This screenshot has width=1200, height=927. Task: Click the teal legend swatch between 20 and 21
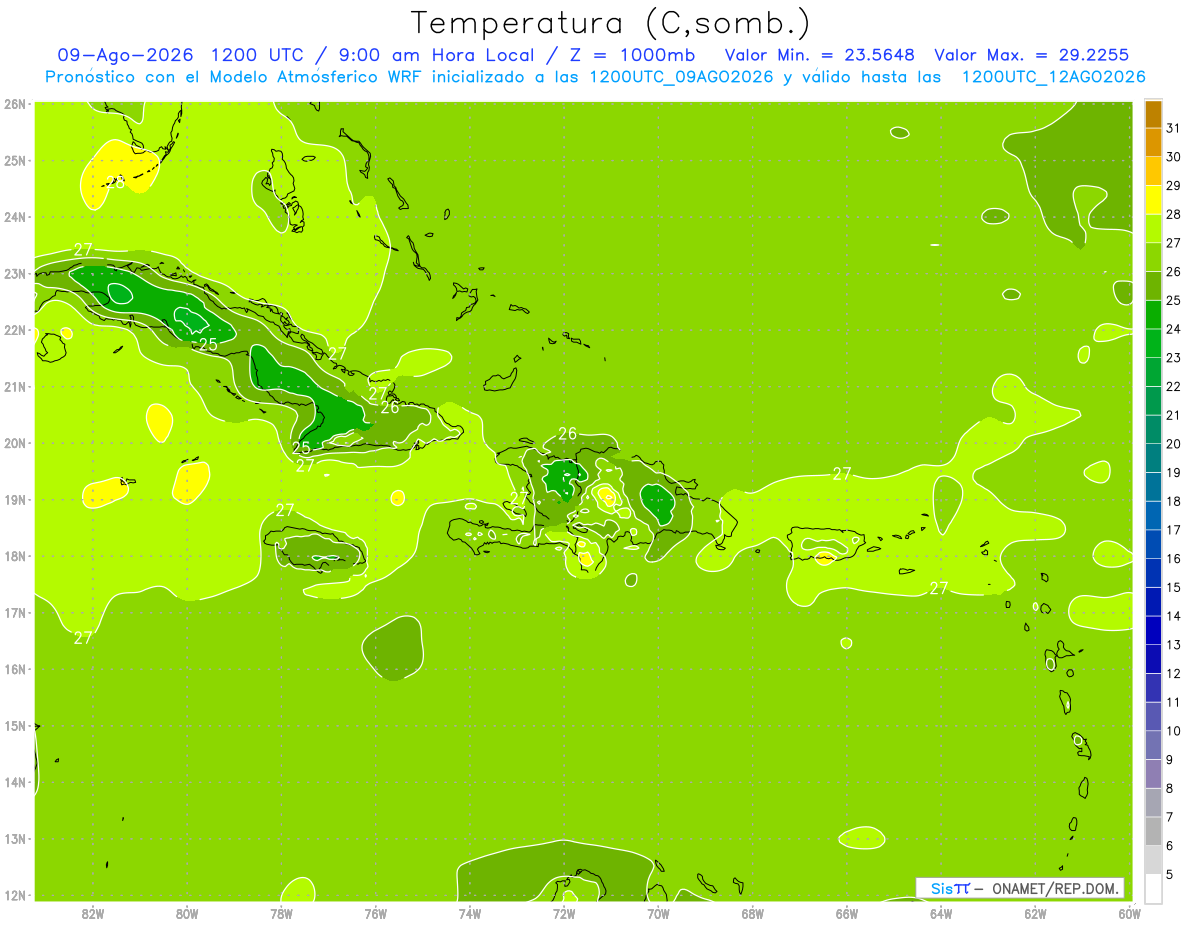(1153, 430)
